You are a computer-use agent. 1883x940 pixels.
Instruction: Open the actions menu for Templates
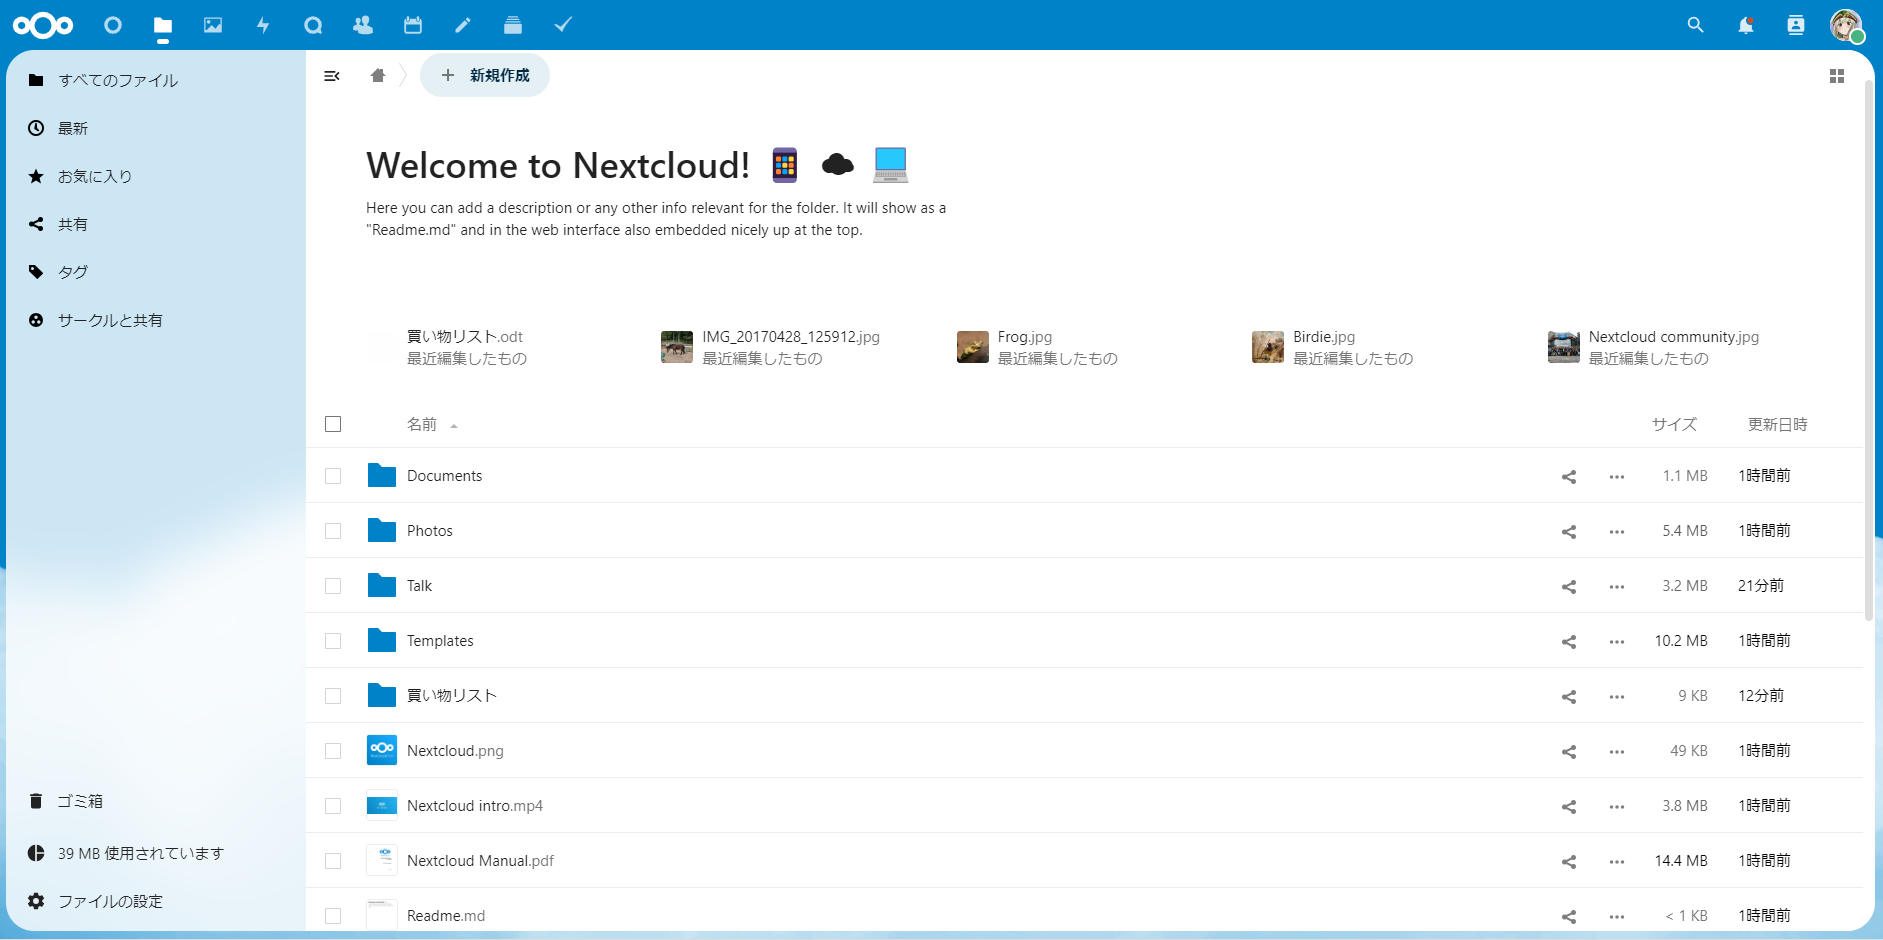(x=1617, y=642)
